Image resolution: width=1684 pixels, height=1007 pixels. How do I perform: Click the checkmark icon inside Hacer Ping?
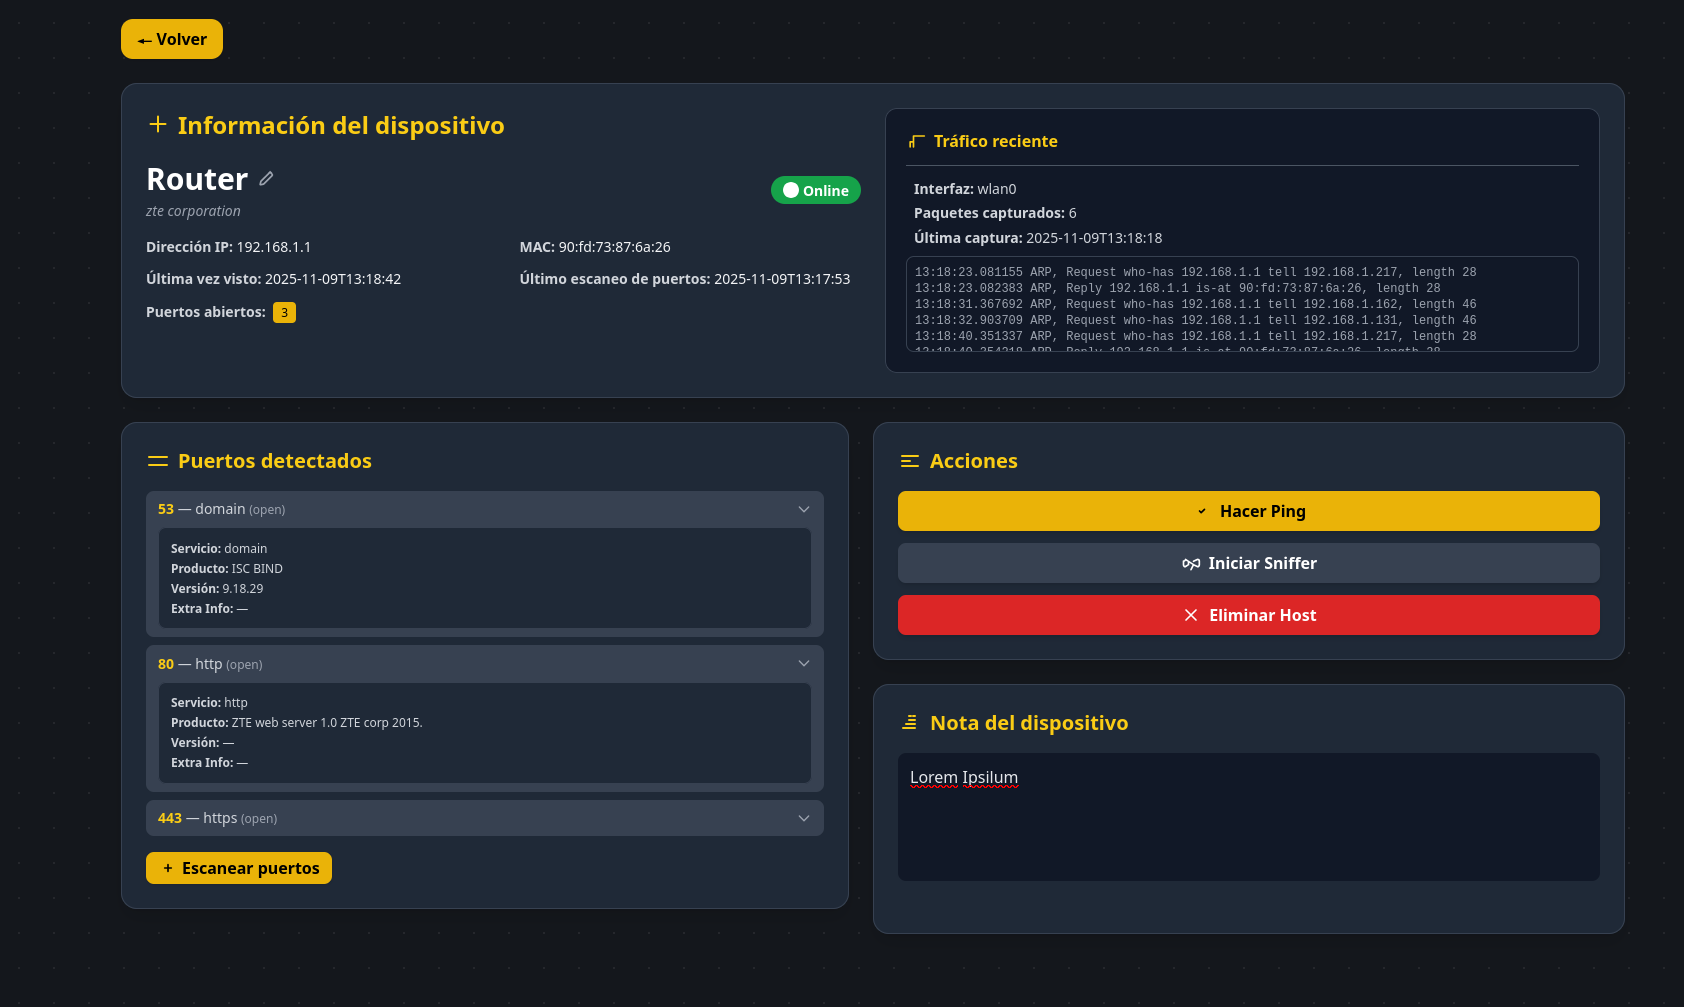pos(1202,510)
